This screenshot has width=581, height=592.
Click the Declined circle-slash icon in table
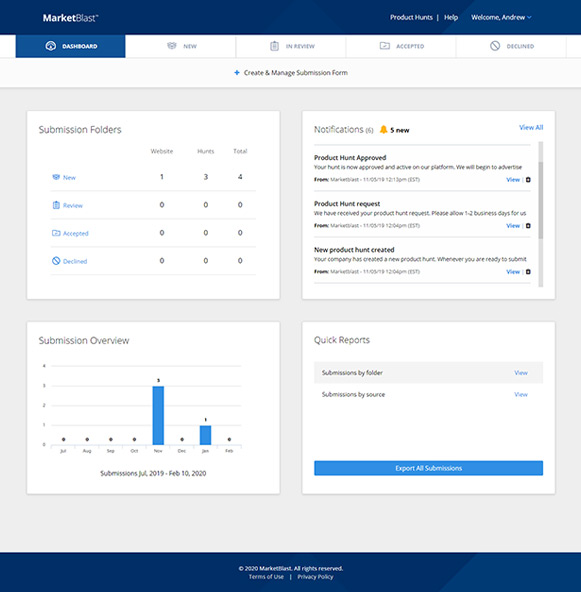coord(56,261)
